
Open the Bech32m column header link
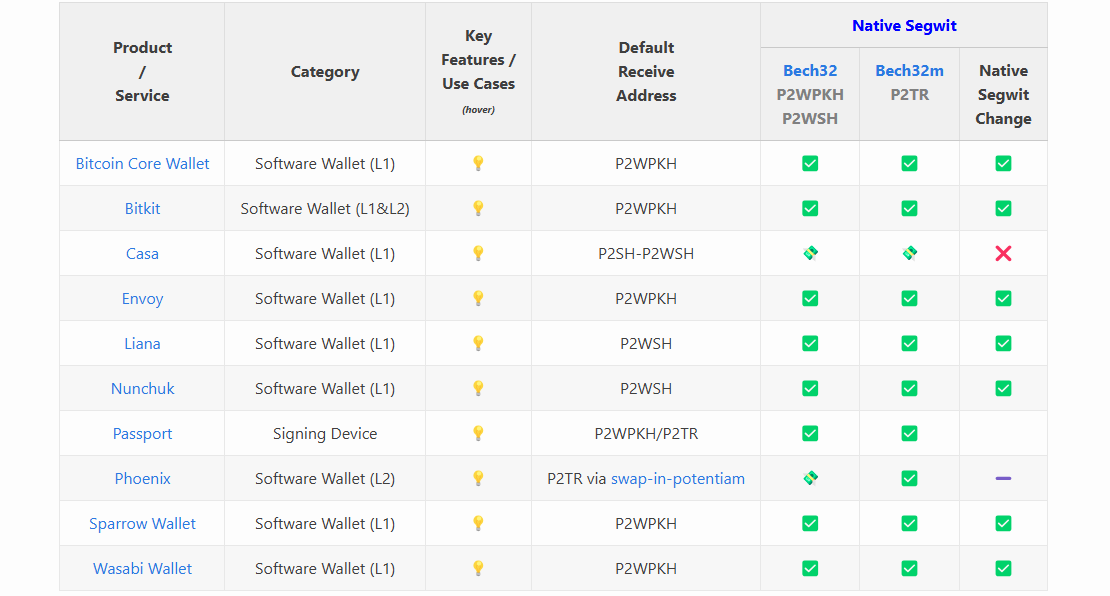click(910, 71)
